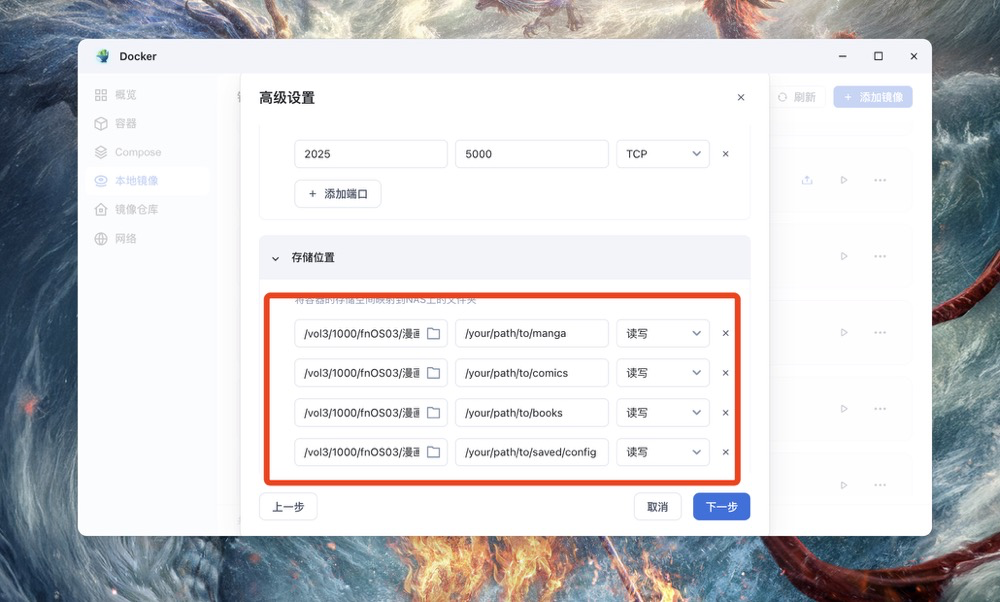Click the 本地镜像 disk icon
Image resolution: width=1000 pixels, height=602 pixels.
tap(101, 181)
